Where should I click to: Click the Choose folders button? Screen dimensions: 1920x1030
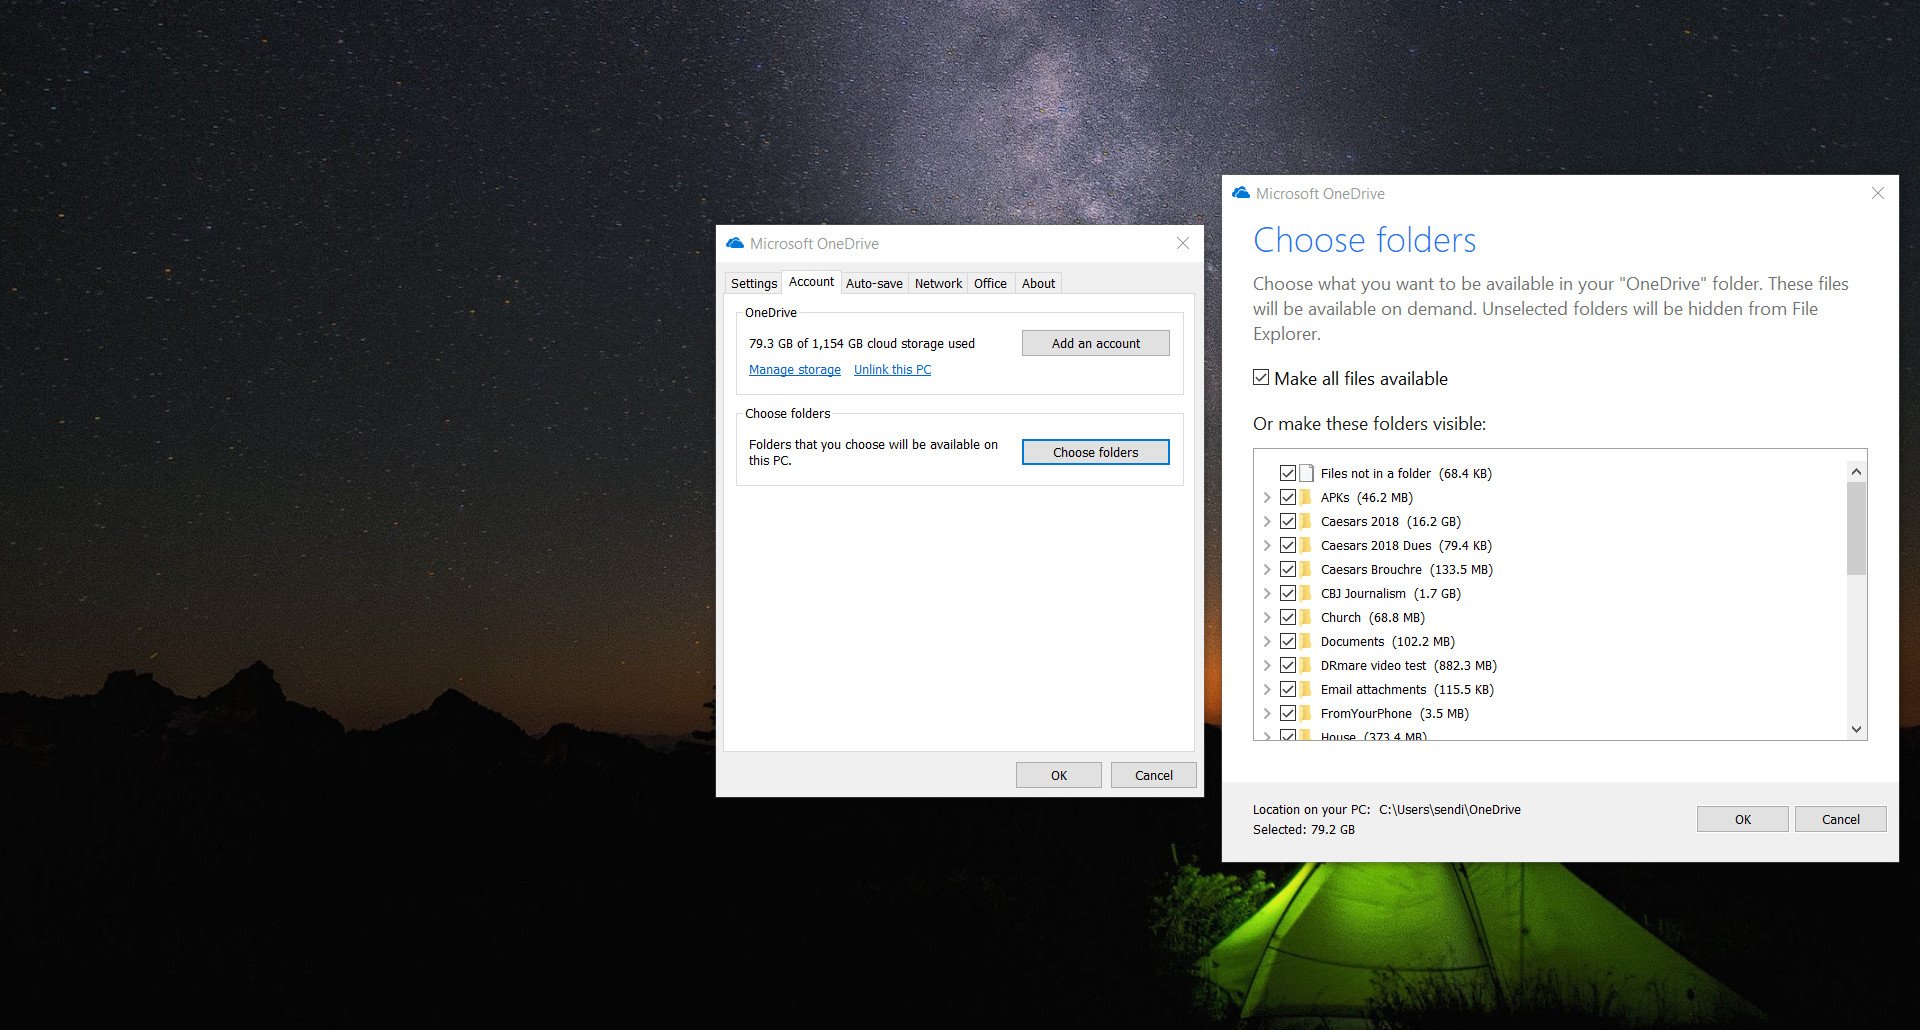click(1096, 452)
